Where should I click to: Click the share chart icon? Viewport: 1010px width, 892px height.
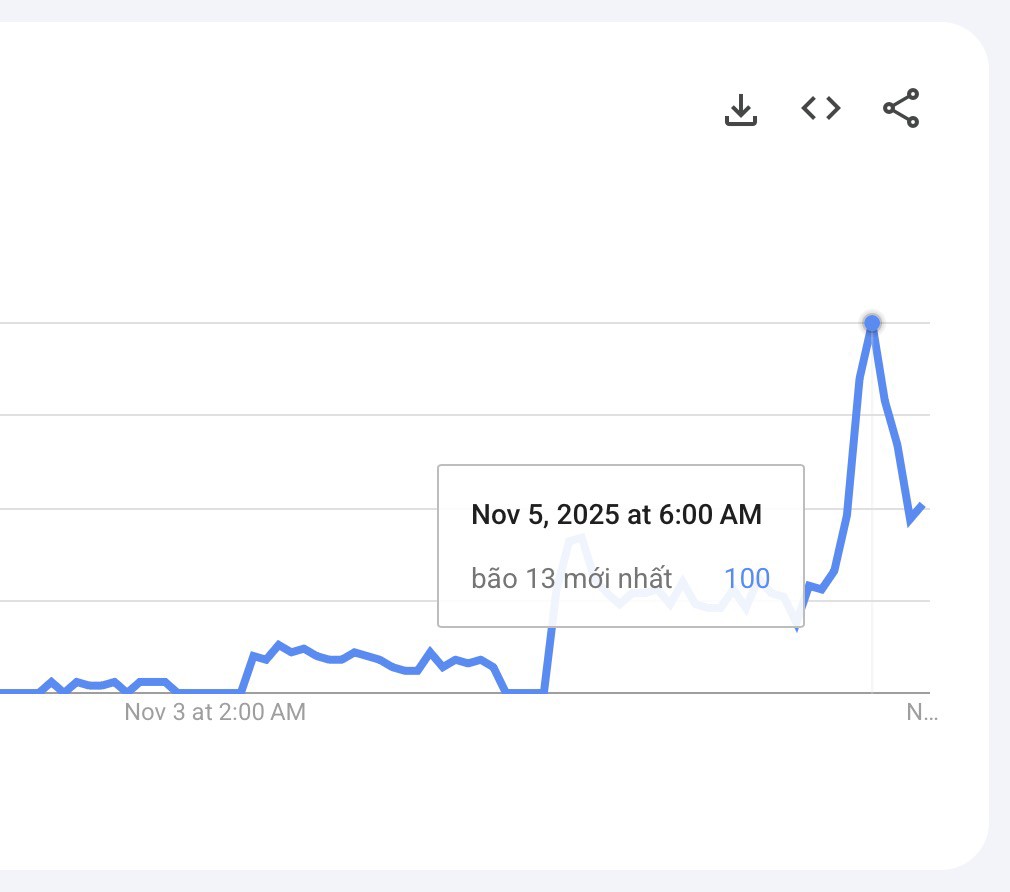901,109
